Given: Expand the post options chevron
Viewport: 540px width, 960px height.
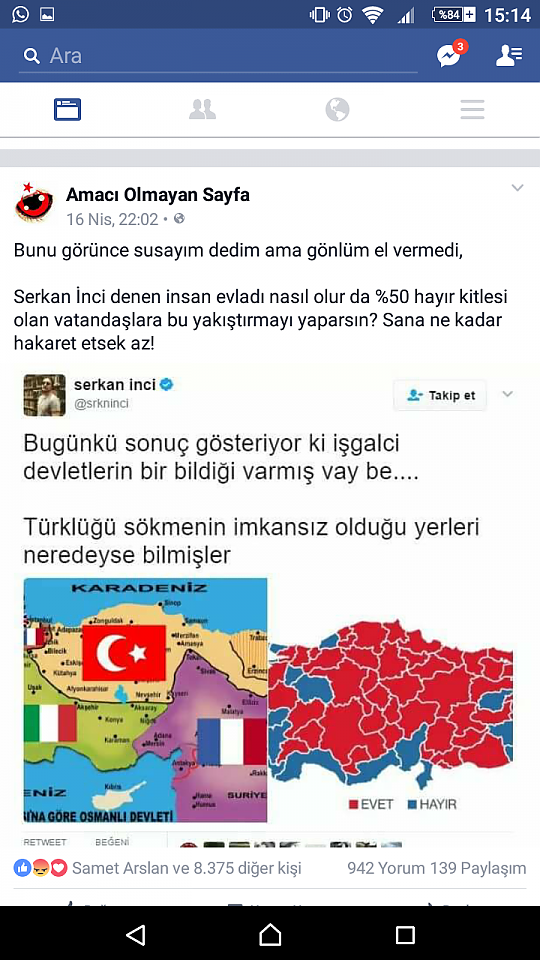Looking at the screenshot, I should pos(518,188).
